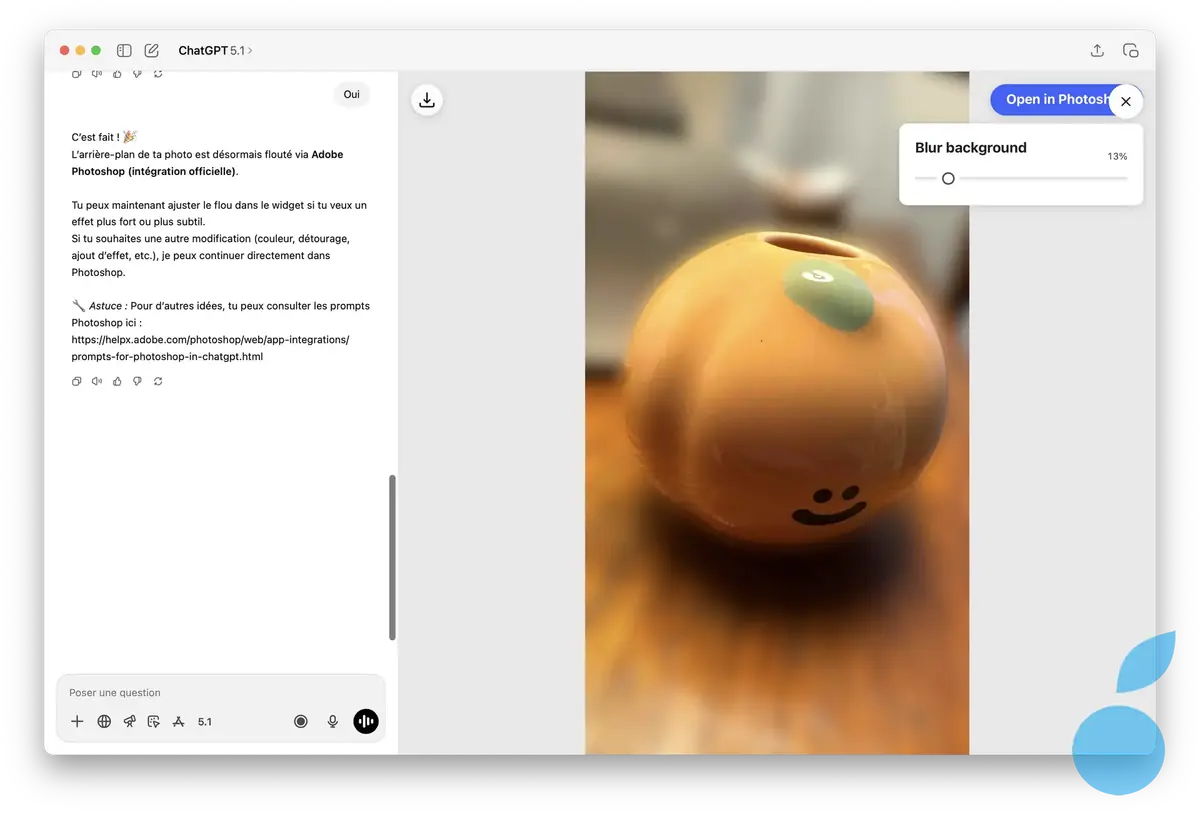Enable web search with the globe icon
Screen dimensions: 1200x813
(x=104, y=721)
